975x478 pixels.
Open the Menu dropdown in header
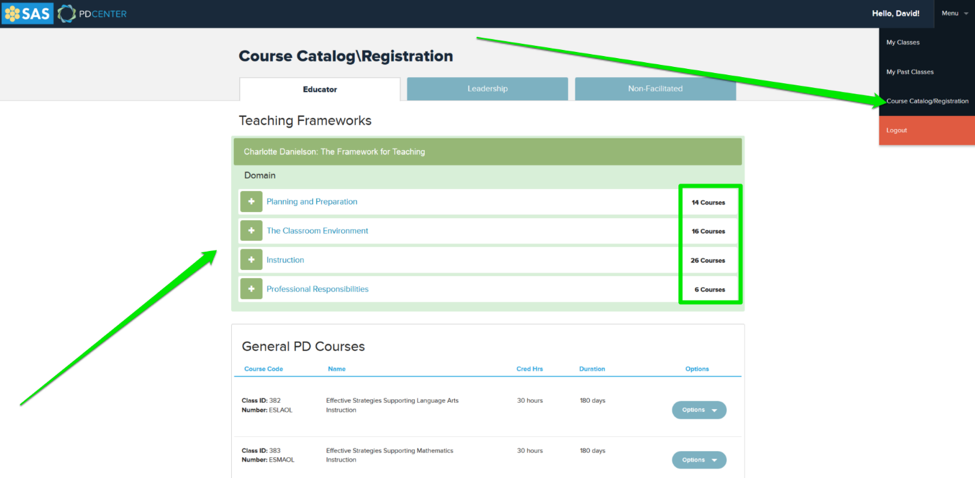(954, 14)
